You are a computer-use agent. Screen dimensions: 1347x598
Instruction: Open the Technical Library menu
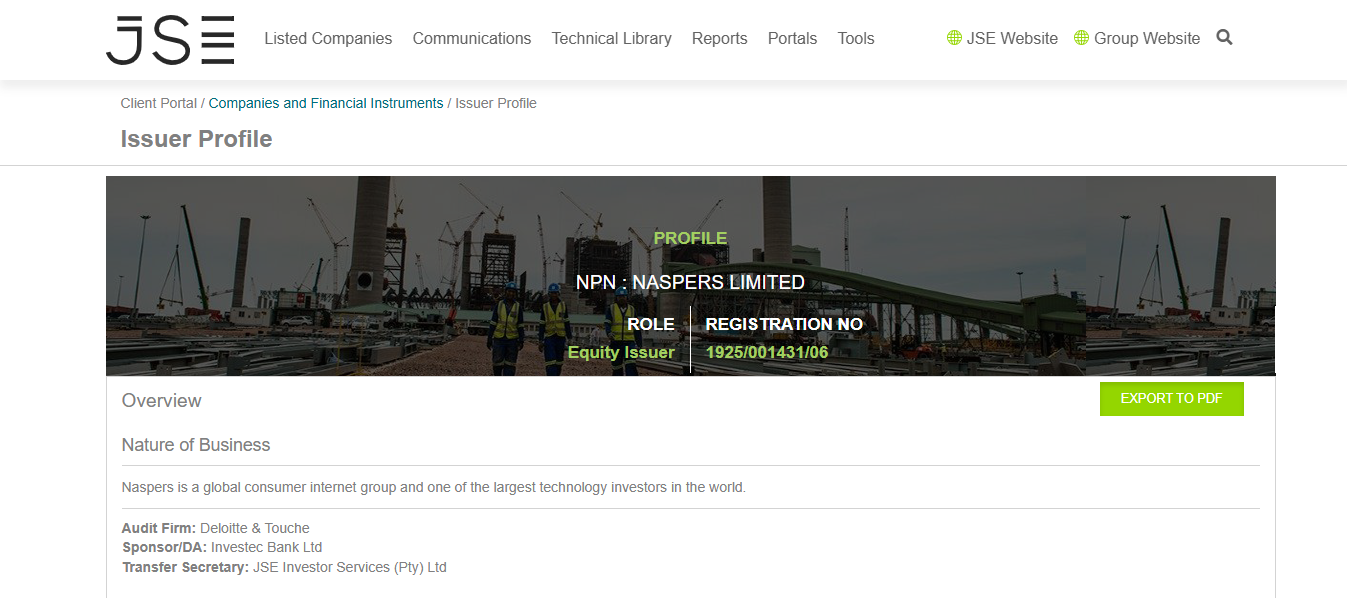click(x=611, y=38)
